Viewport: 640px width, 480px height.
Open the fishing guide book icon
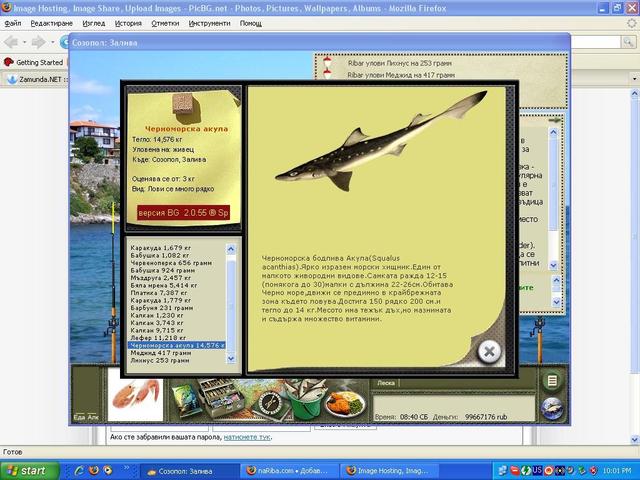point(186,400)
